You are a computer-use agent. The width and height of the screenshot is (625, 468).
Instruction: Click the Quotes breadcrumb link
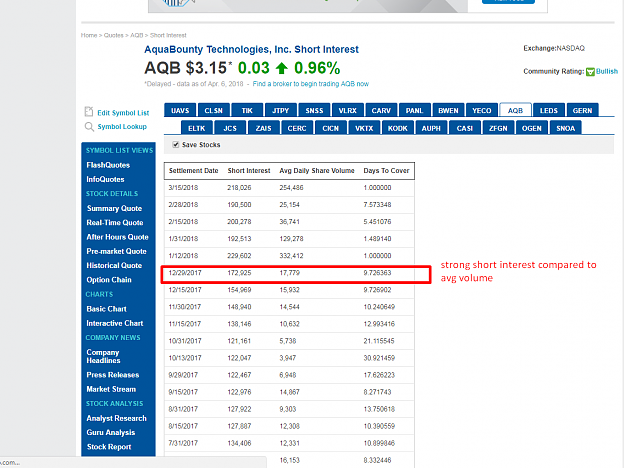[114, 35]
